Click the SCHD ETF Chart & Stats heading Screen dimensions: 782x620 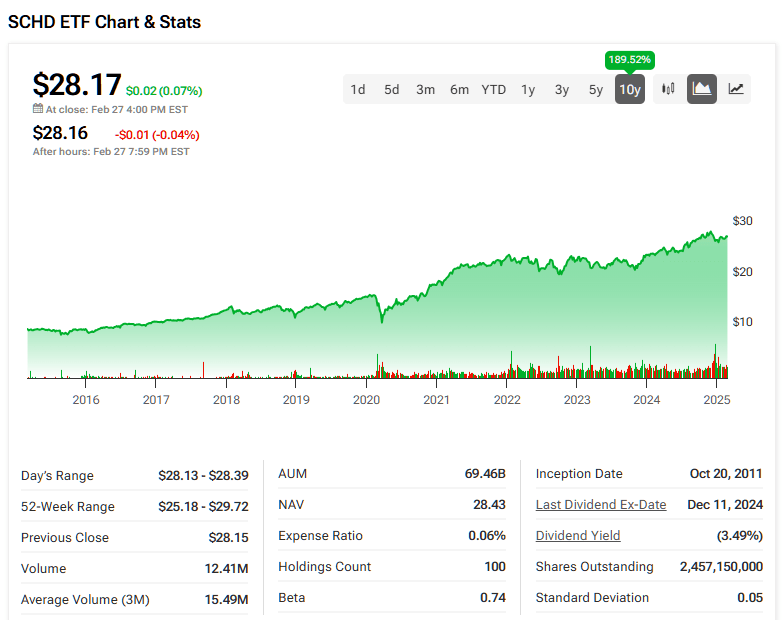(x=104, y=22)
